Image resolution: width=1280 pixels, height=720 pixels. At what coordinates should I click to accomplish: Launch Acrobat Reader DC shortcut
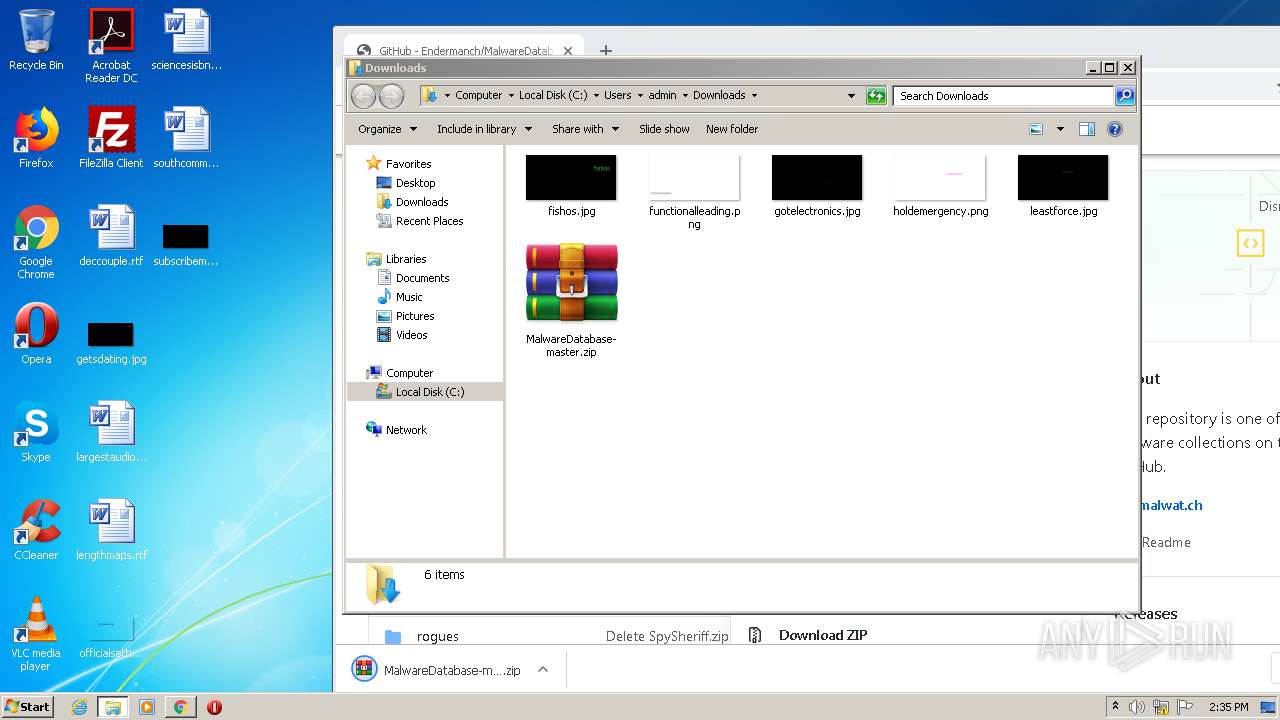pyautogui.click(x=111, y=46)
